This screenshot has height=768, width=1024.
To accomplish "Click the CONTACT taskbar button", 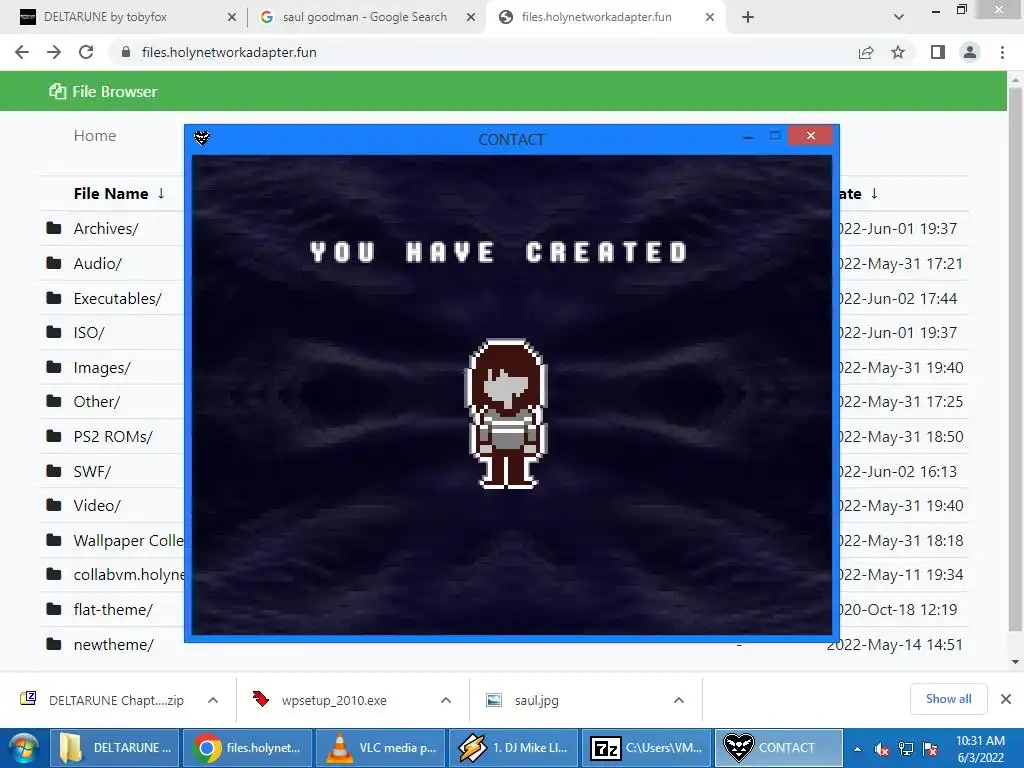I will (x=778, y=748).
